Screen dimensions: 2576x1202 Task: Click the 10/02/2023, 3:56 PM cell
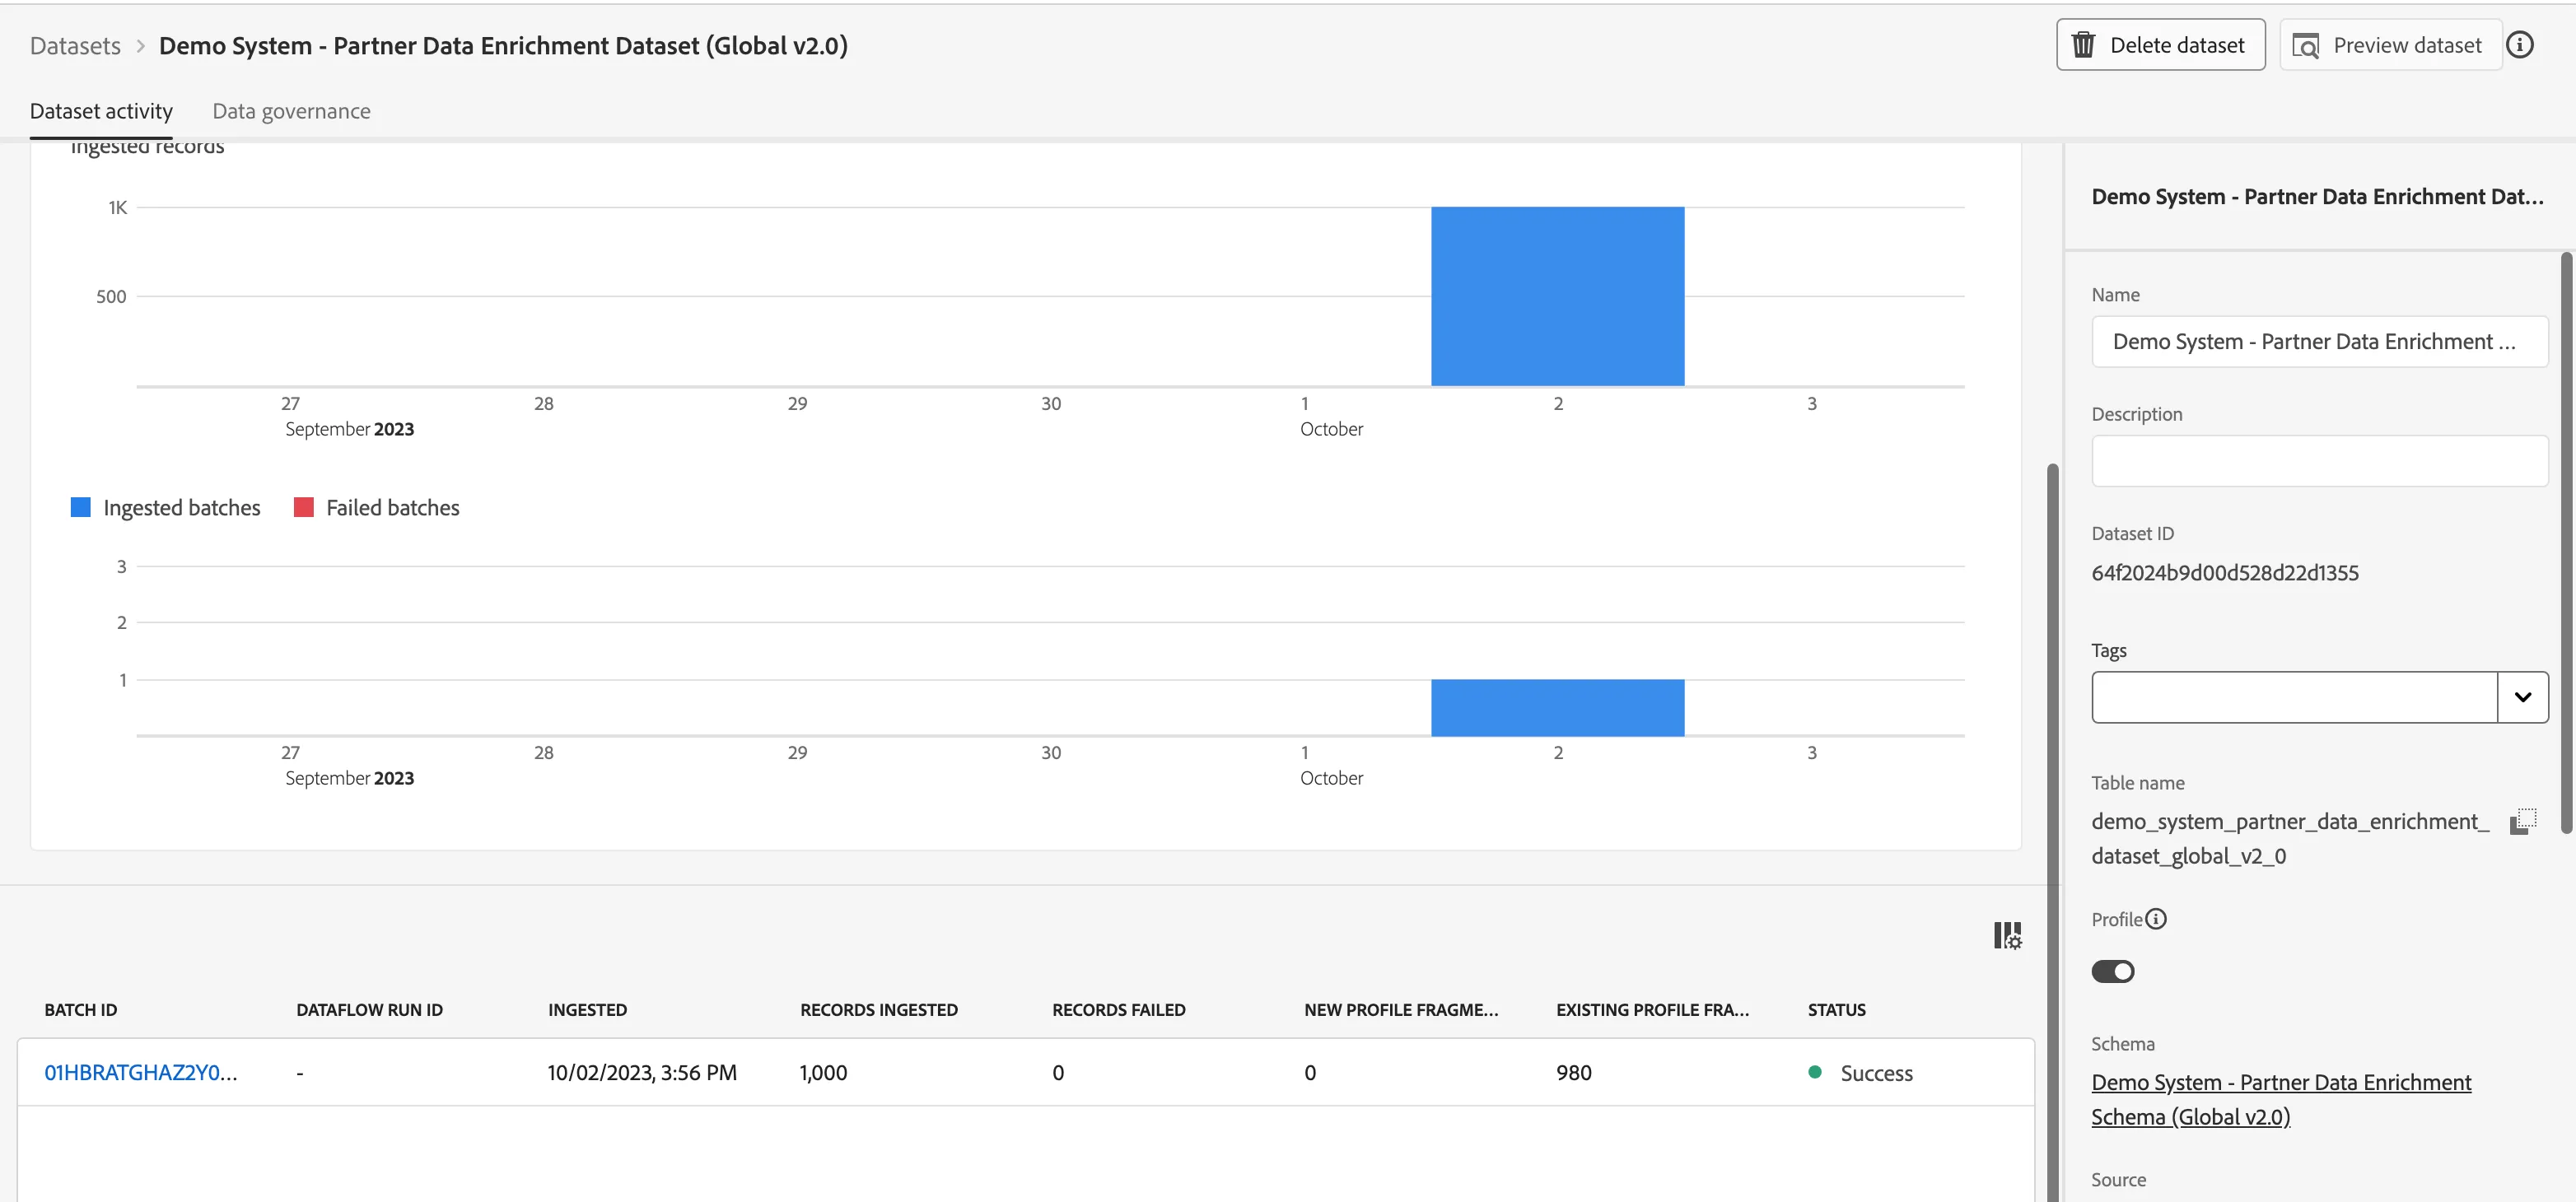tap(642, 1073)
